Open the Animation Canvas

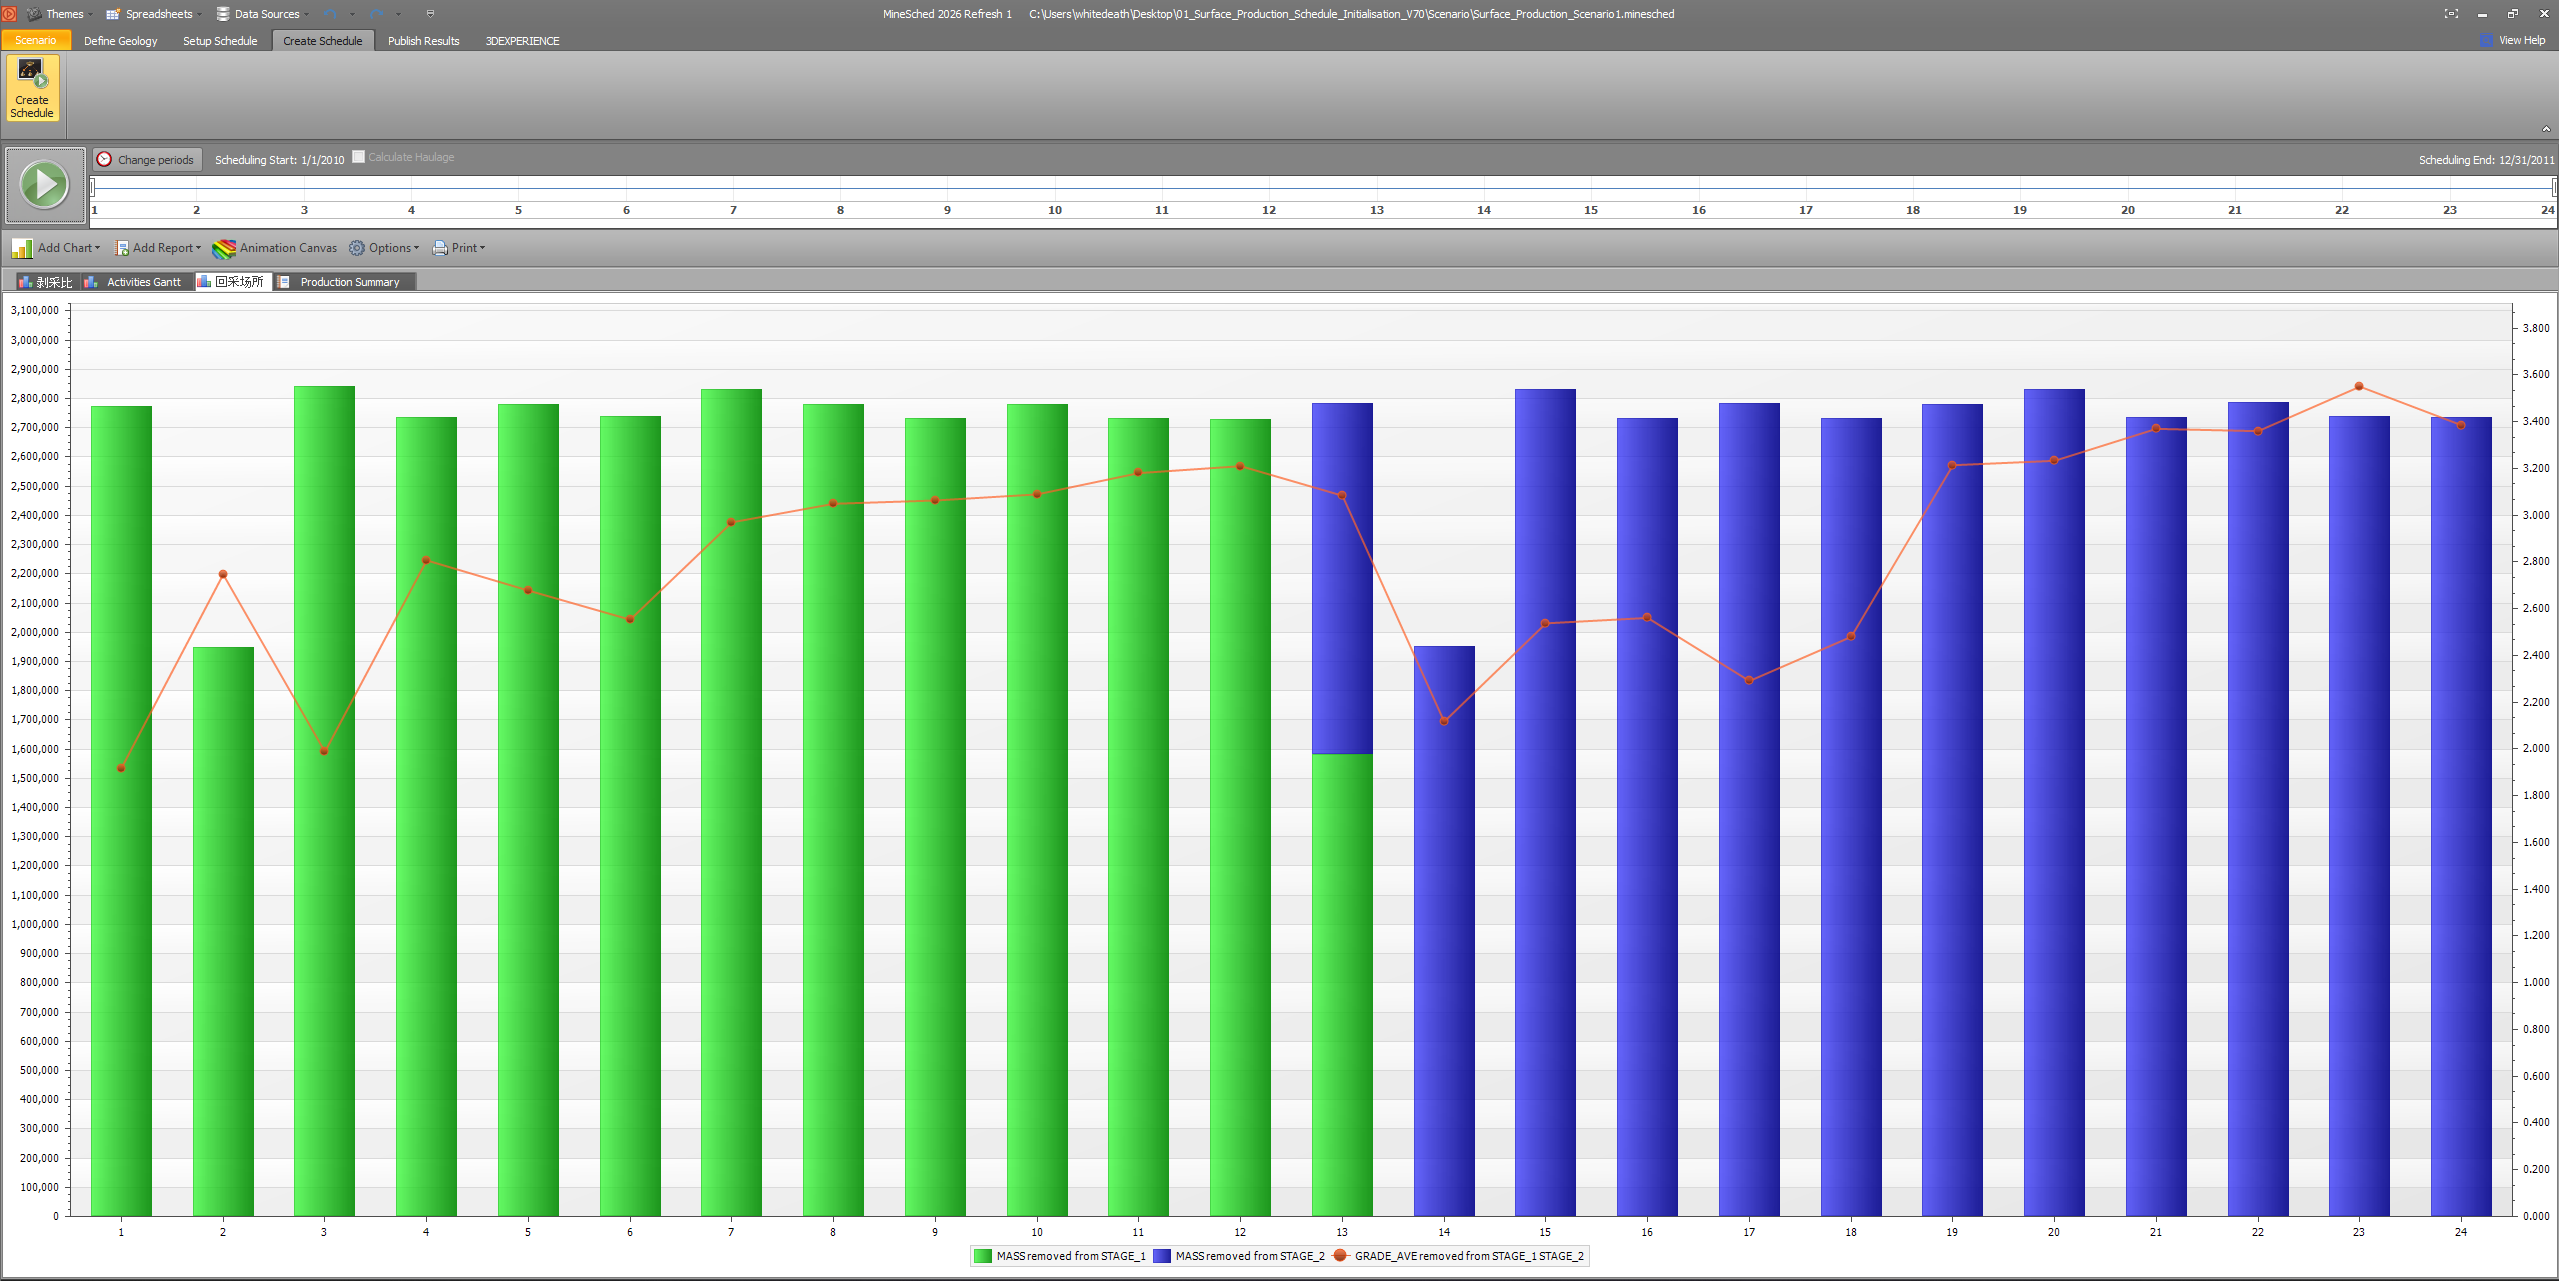tap(275, 248)
